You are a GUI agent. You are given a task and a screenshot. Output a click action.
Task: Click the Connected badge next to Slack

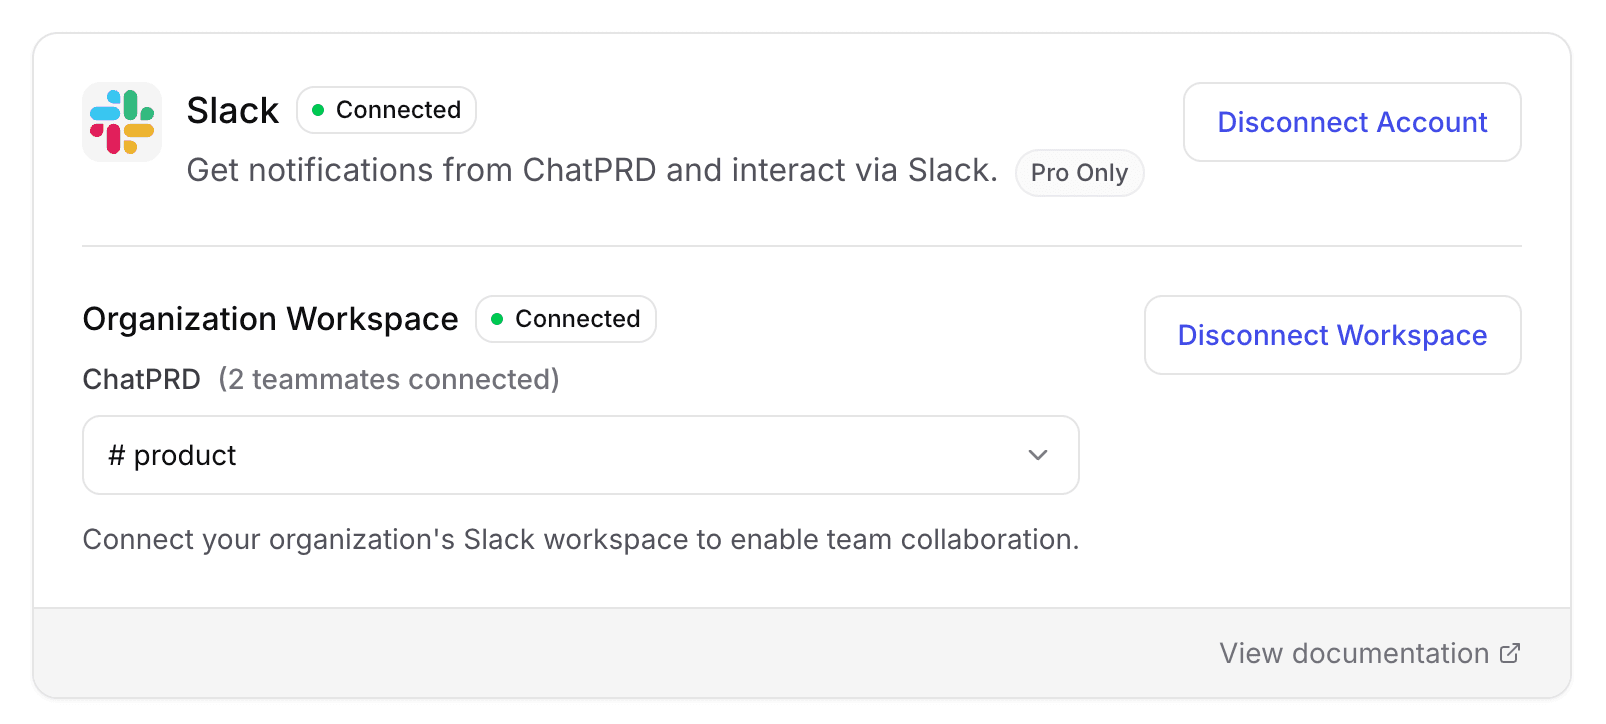pyautogui.click(x=387, y=110)
